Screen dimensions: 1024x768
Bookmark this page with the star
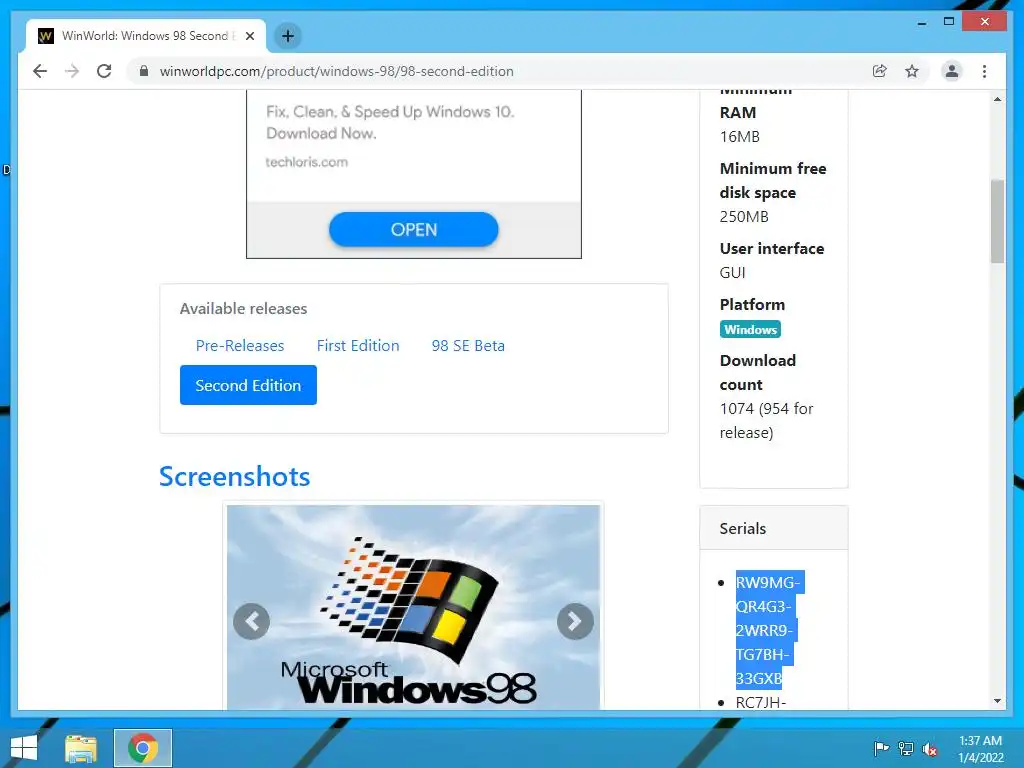click(x=912, y=71)
